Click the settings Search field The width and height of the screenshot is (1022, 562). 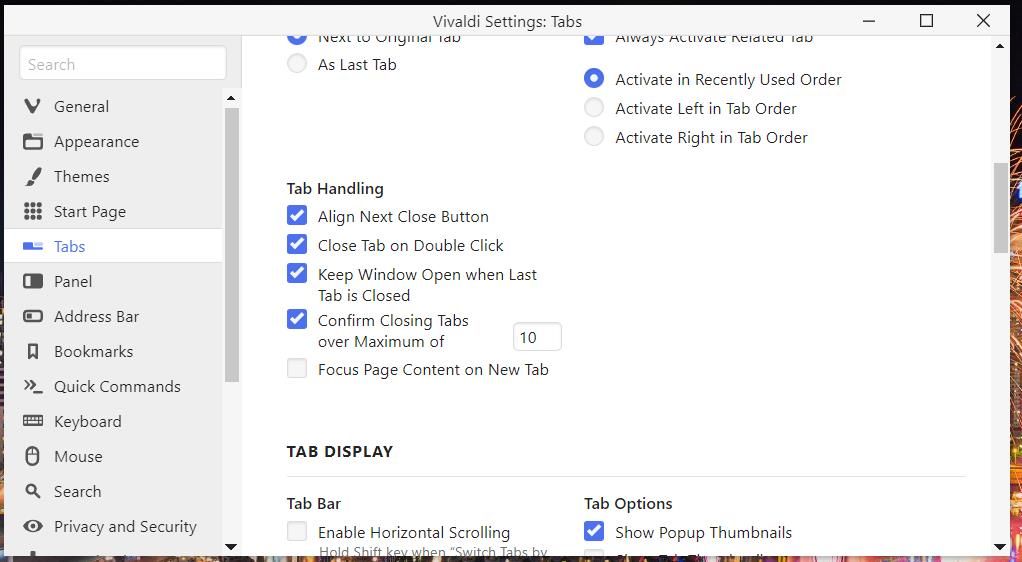123,64
